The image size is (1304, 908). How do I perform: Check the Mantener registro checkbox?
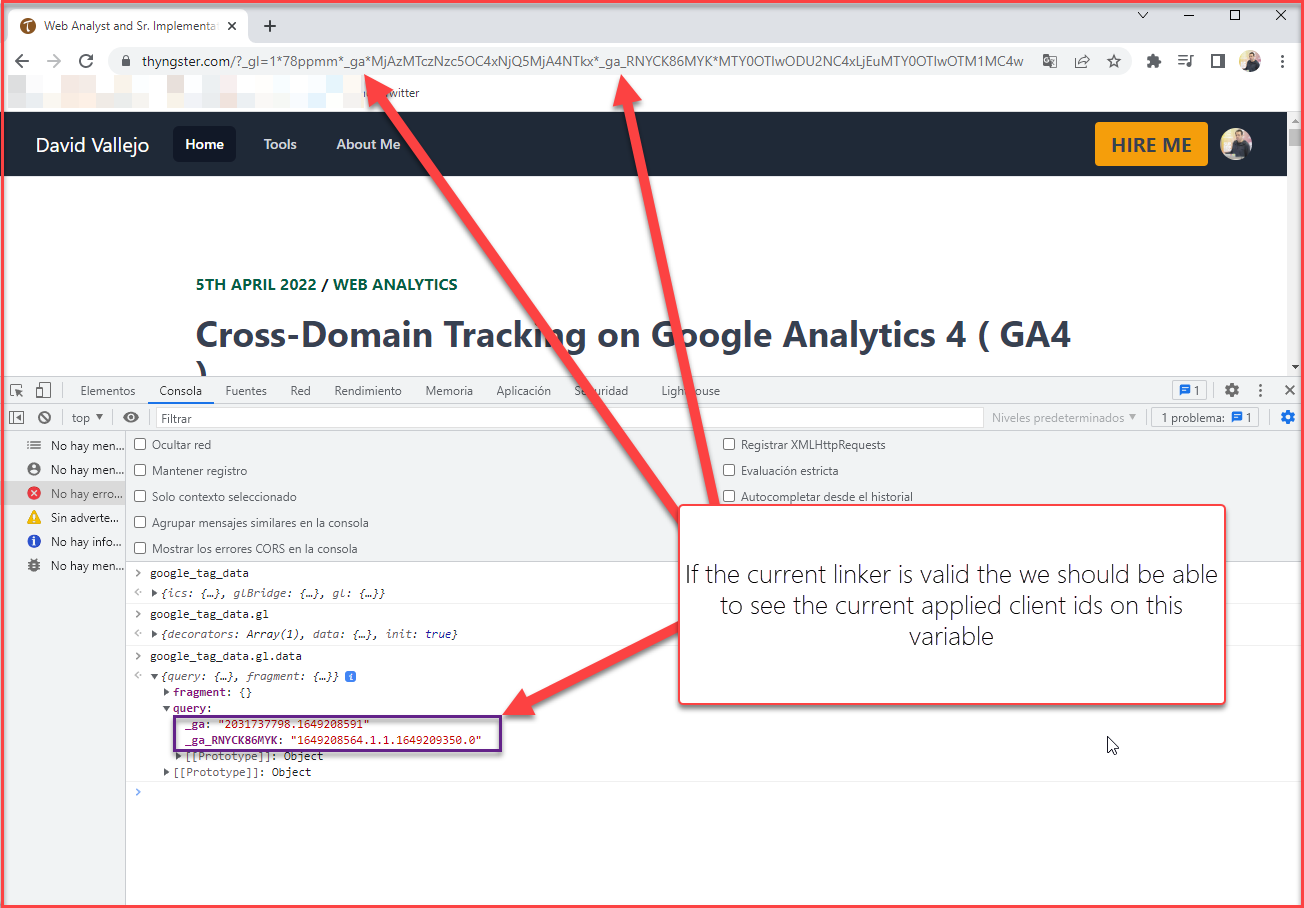click(141, 471)
